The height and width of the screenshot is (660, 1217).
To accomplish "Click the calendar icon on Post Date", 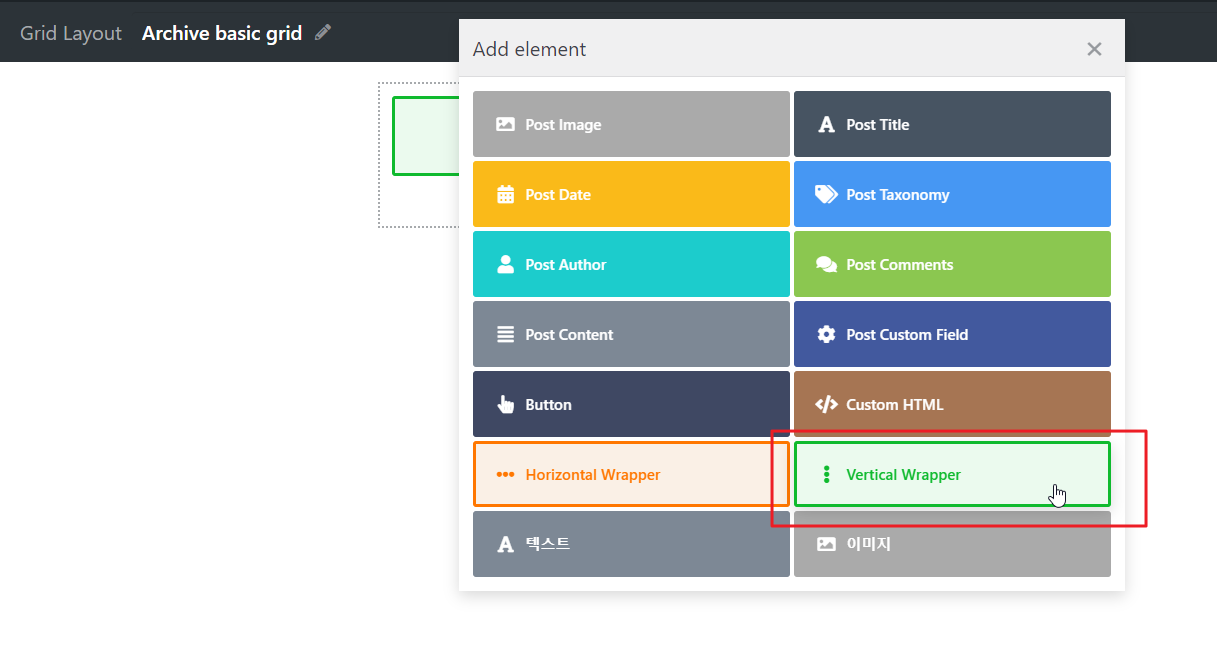I will [505, 195].
